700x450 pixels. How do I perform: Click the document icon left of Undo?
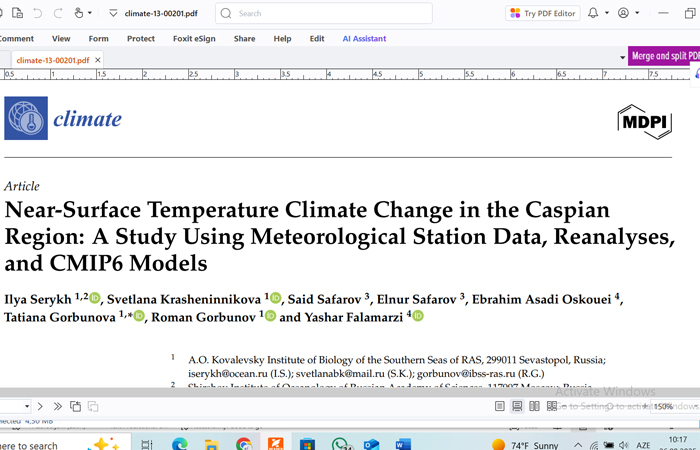(17, 13)
